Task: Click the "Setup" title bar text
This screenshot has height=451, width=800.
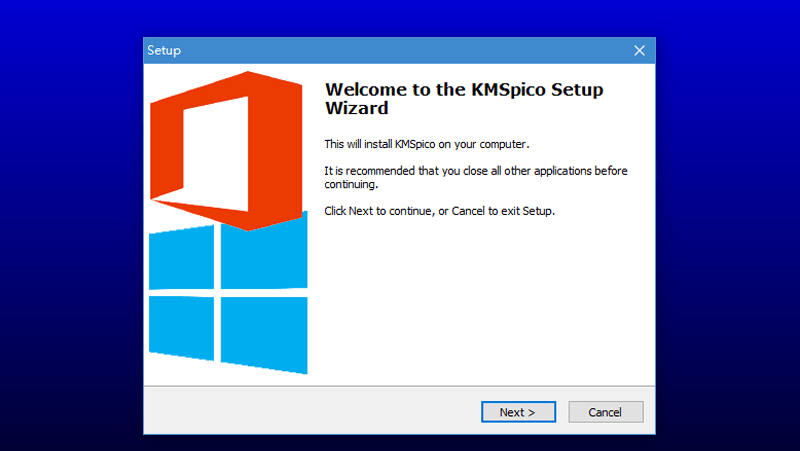Action: [x=164, y=50]
